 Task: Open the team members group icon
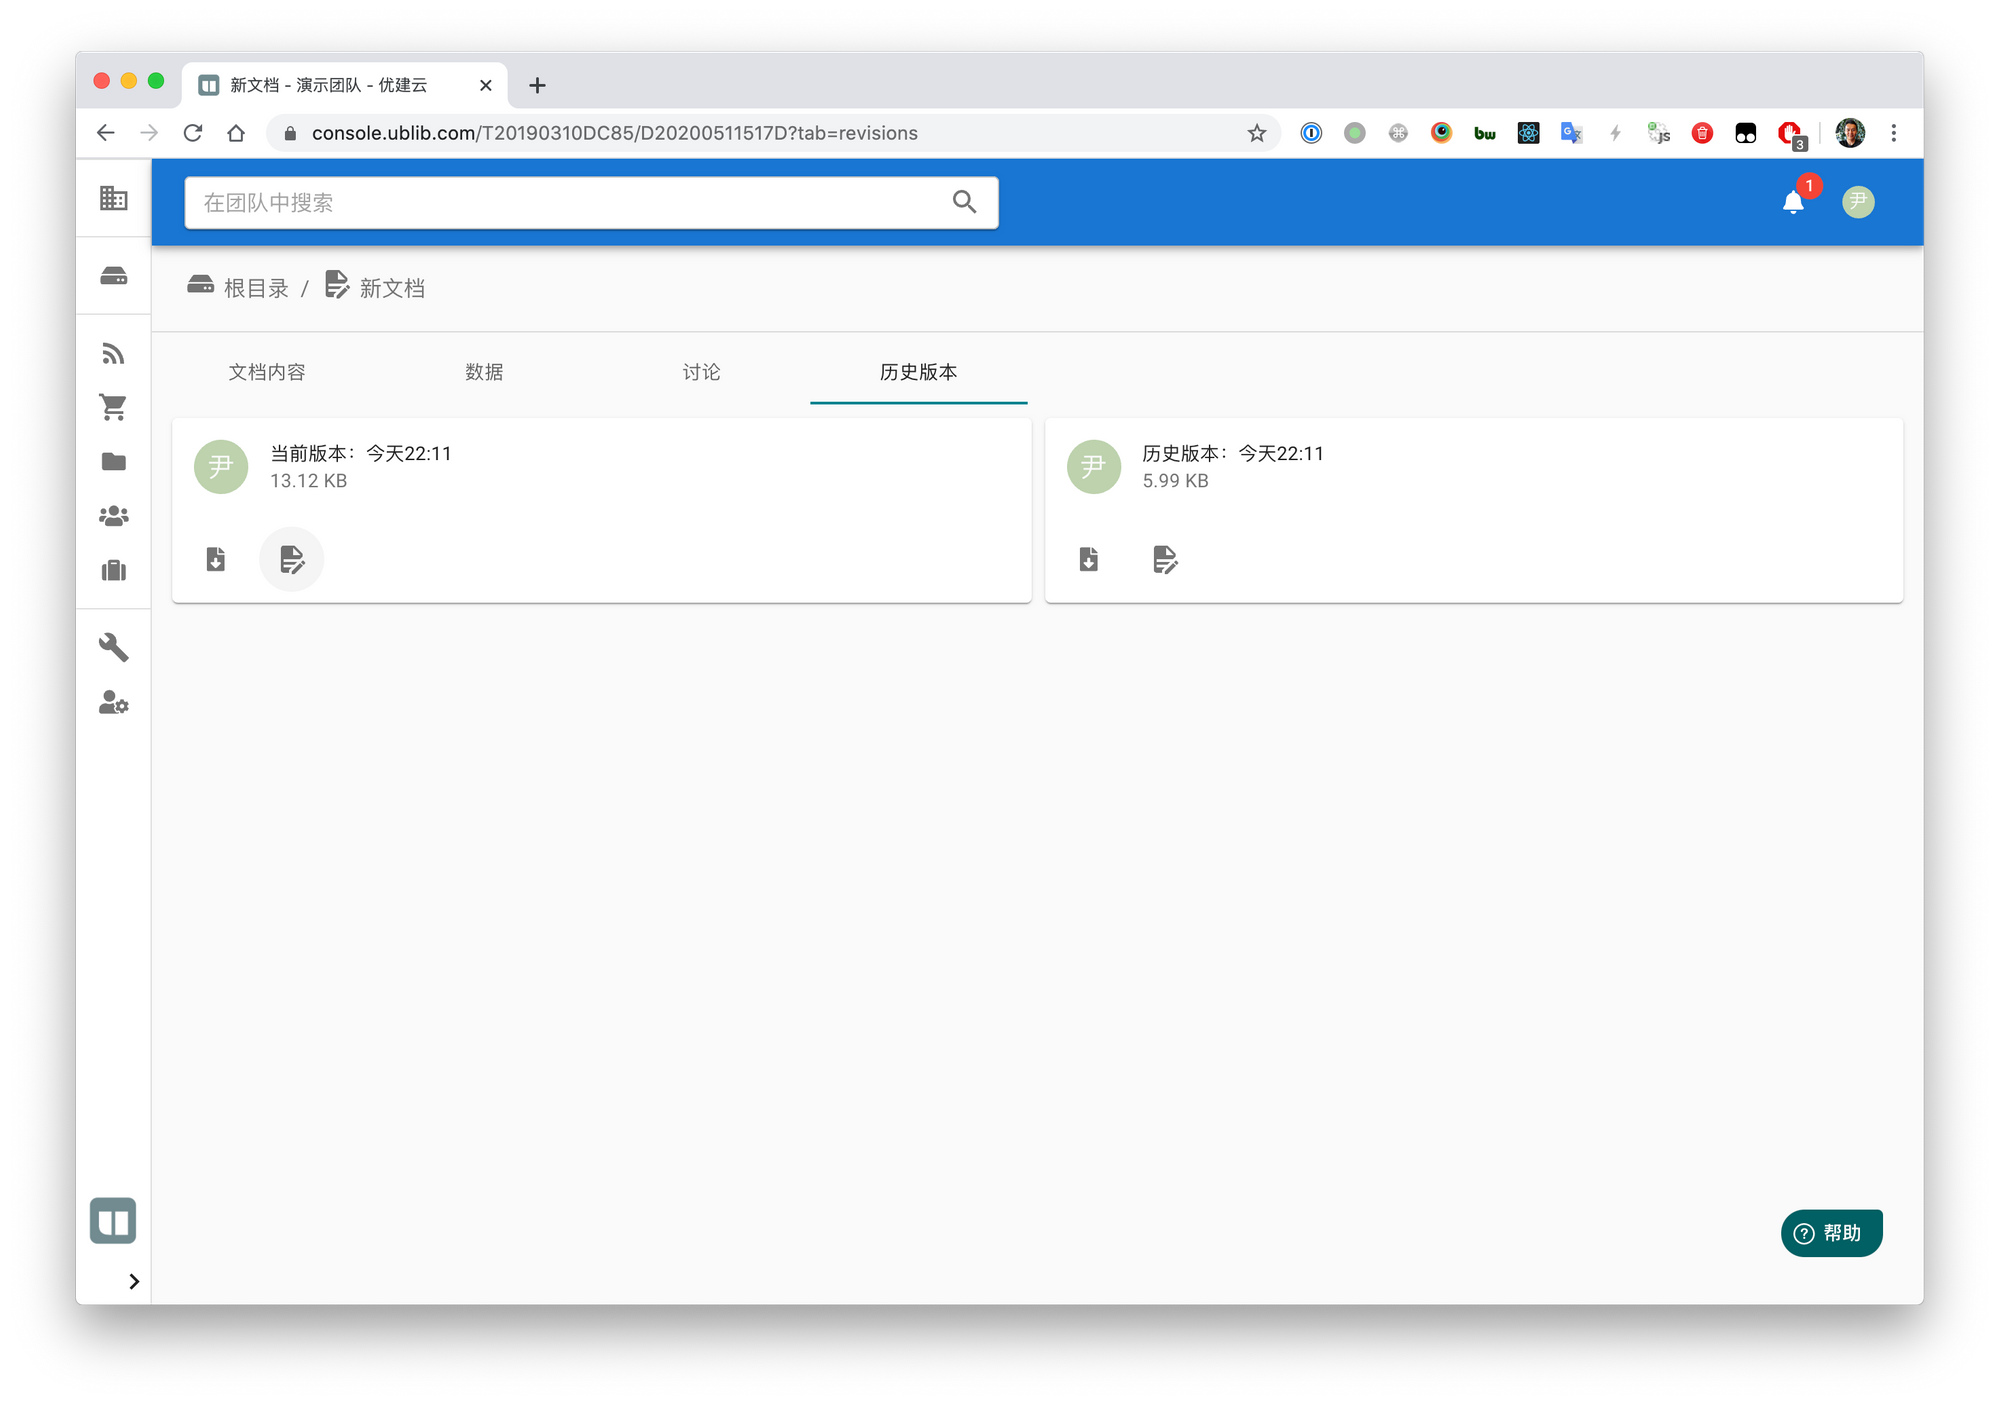(x=113, y=516)
